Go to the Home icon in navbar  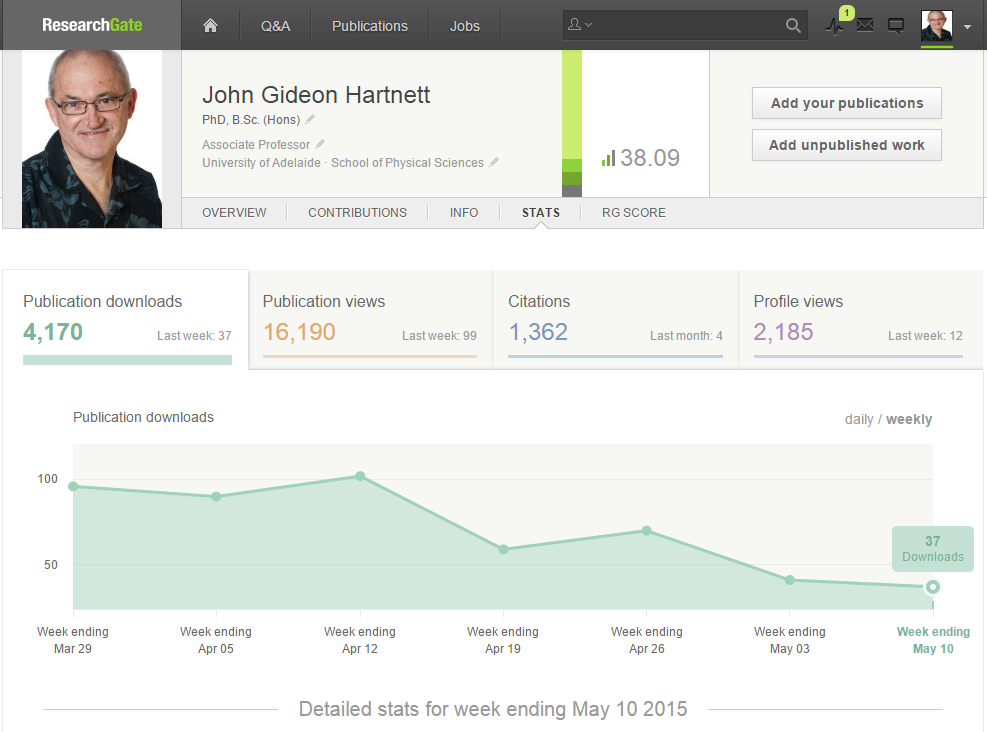point(210,26)
